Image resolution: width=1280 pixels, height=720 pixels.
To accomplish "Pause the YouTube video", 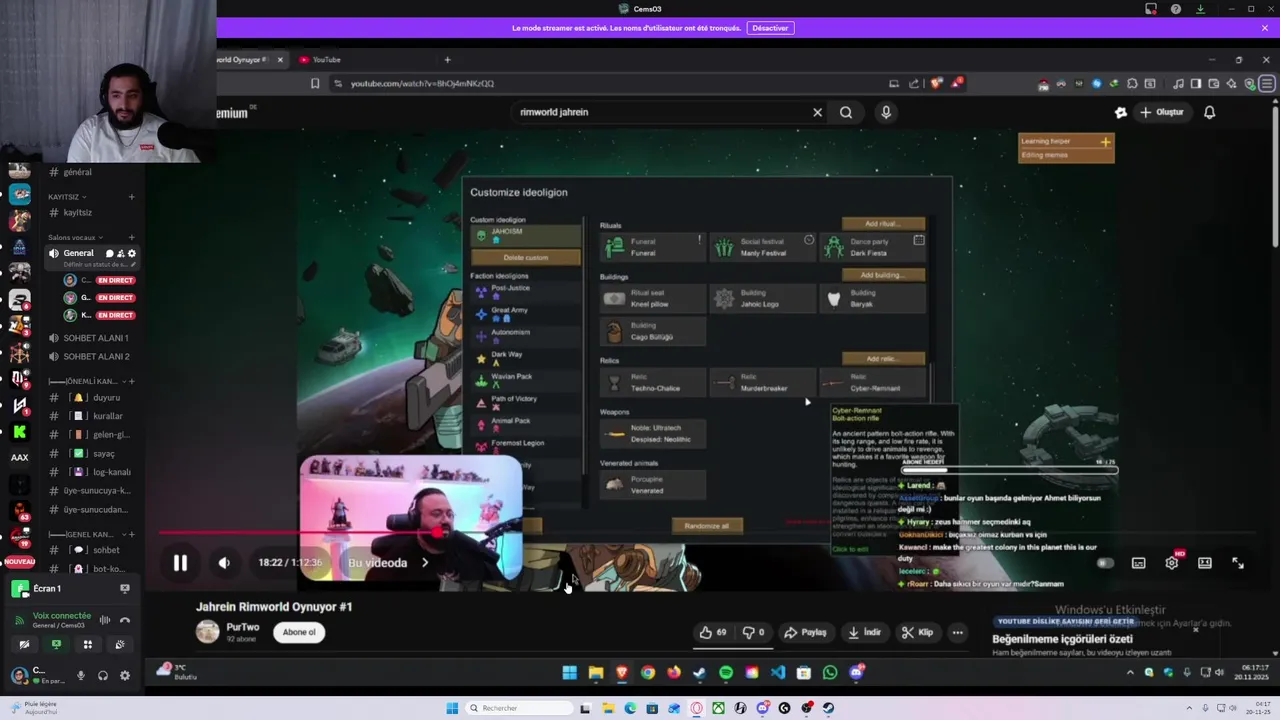I will tap(180, 563).
